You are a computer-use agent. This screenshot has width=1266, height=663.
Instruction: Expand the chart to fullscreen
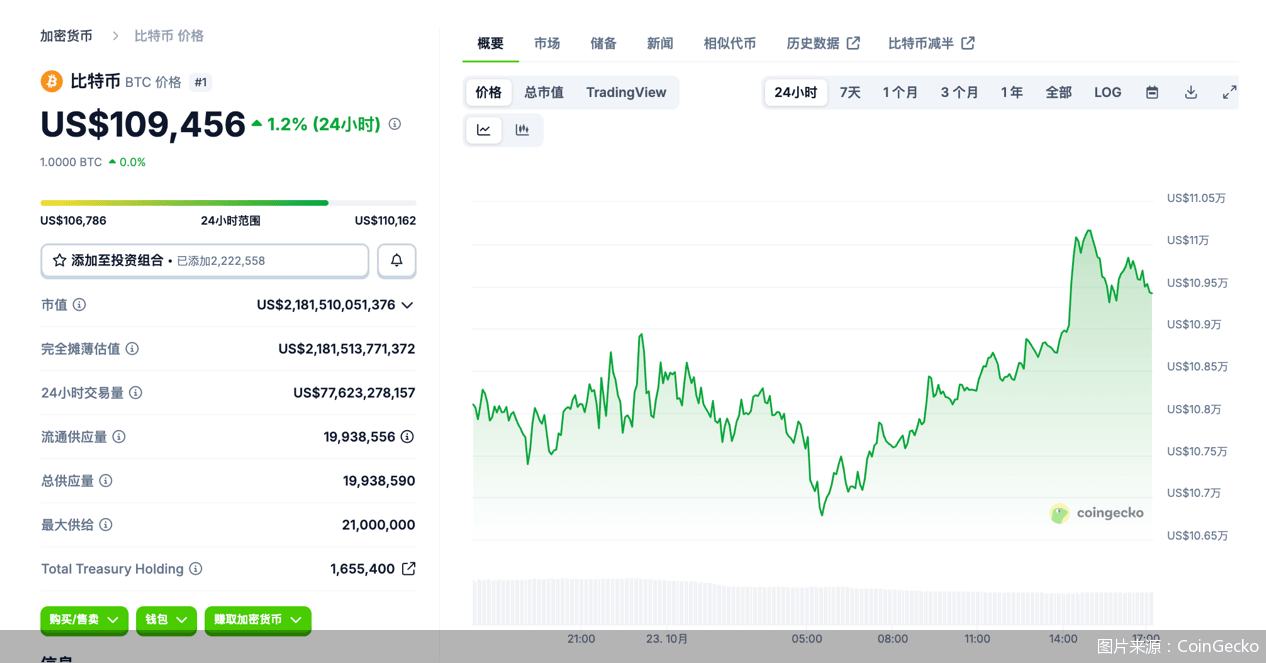(x=1229, y=92)
